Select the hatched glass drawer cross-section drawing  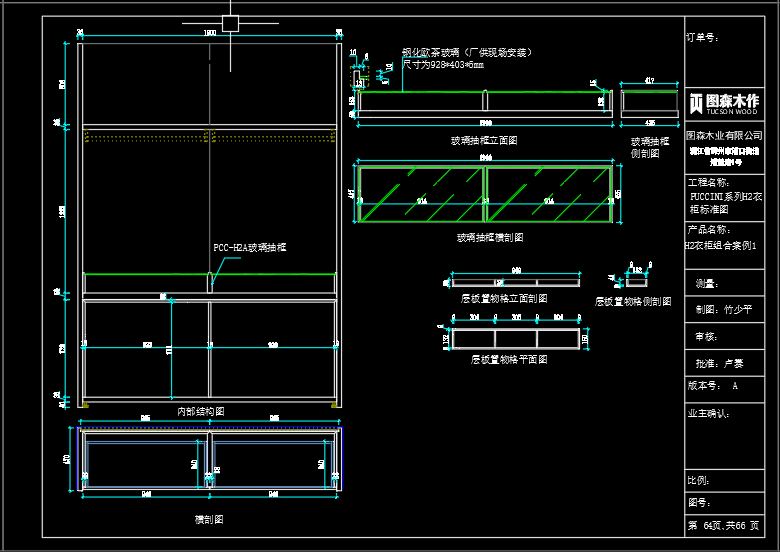pos(486,194)
